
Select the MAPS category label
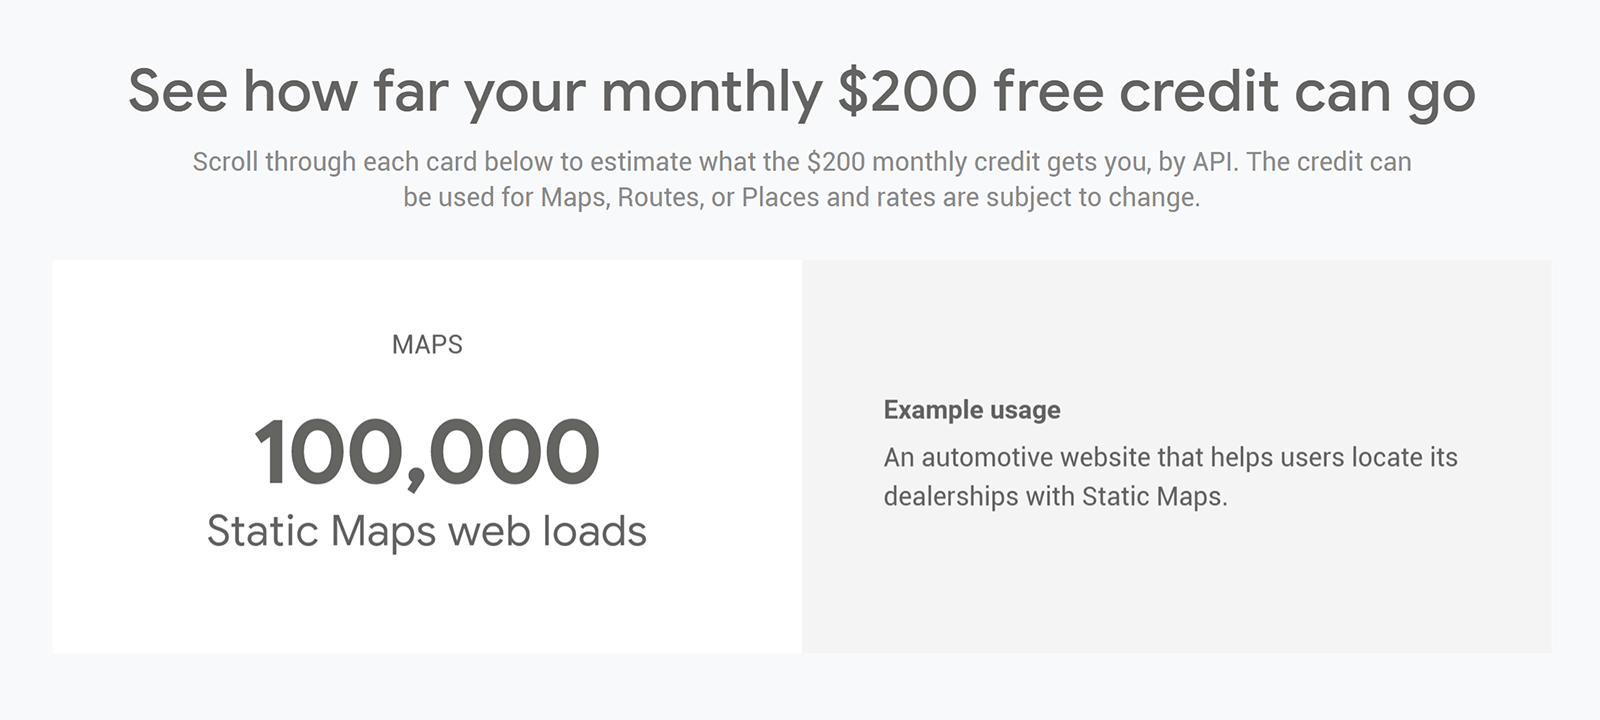(427, 345)
